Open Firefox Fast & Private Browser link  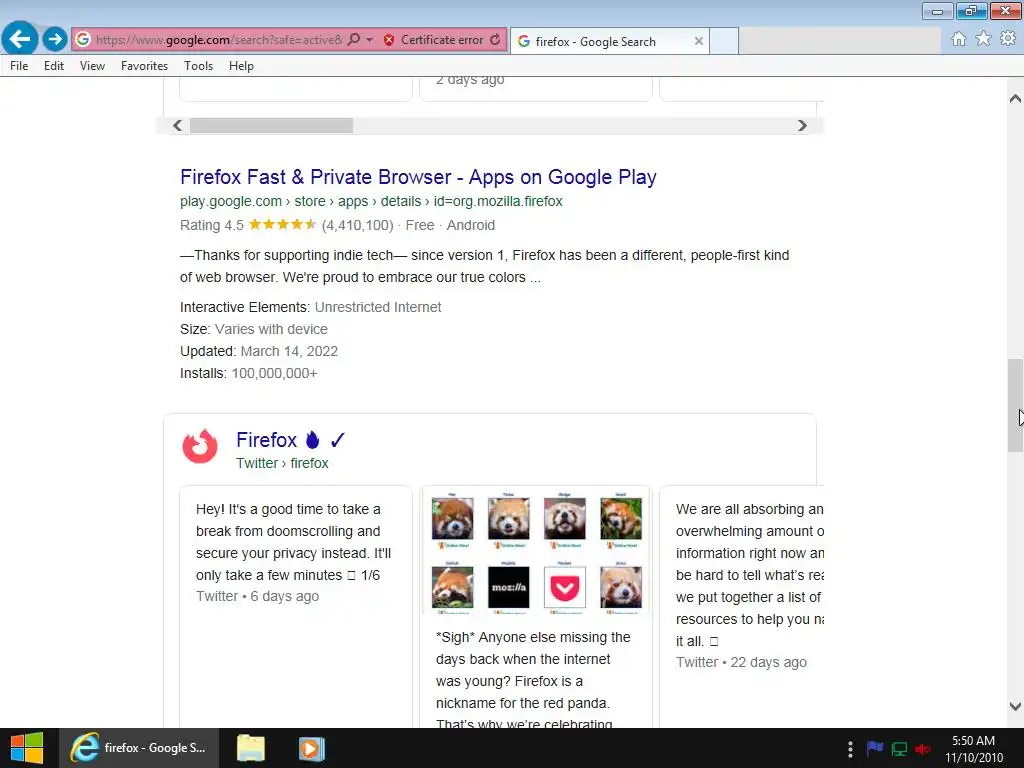click(x=418, y=177)
